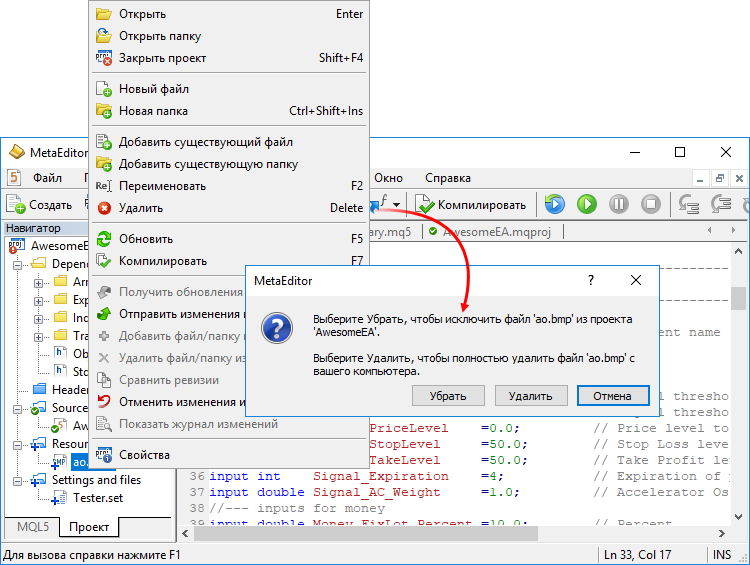
Task: Open the Окно menu
Action: pos(388,178)
